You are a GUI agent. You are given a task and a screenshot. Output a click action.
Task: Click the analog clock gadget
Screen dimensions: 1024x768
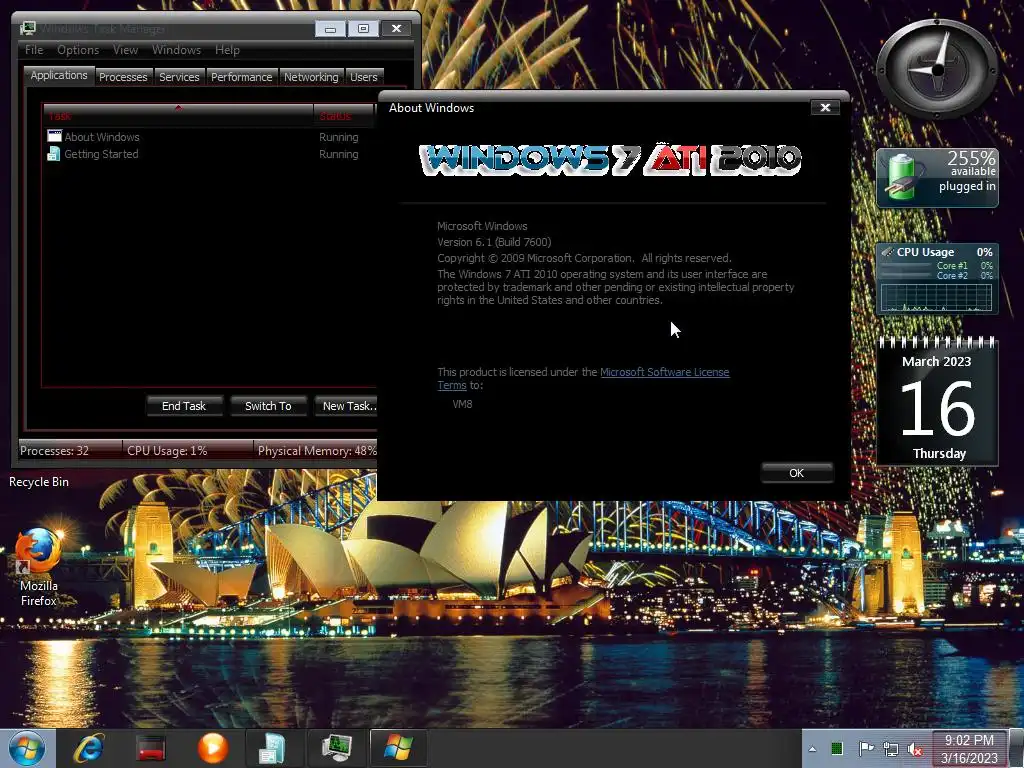tap(937, 69)
